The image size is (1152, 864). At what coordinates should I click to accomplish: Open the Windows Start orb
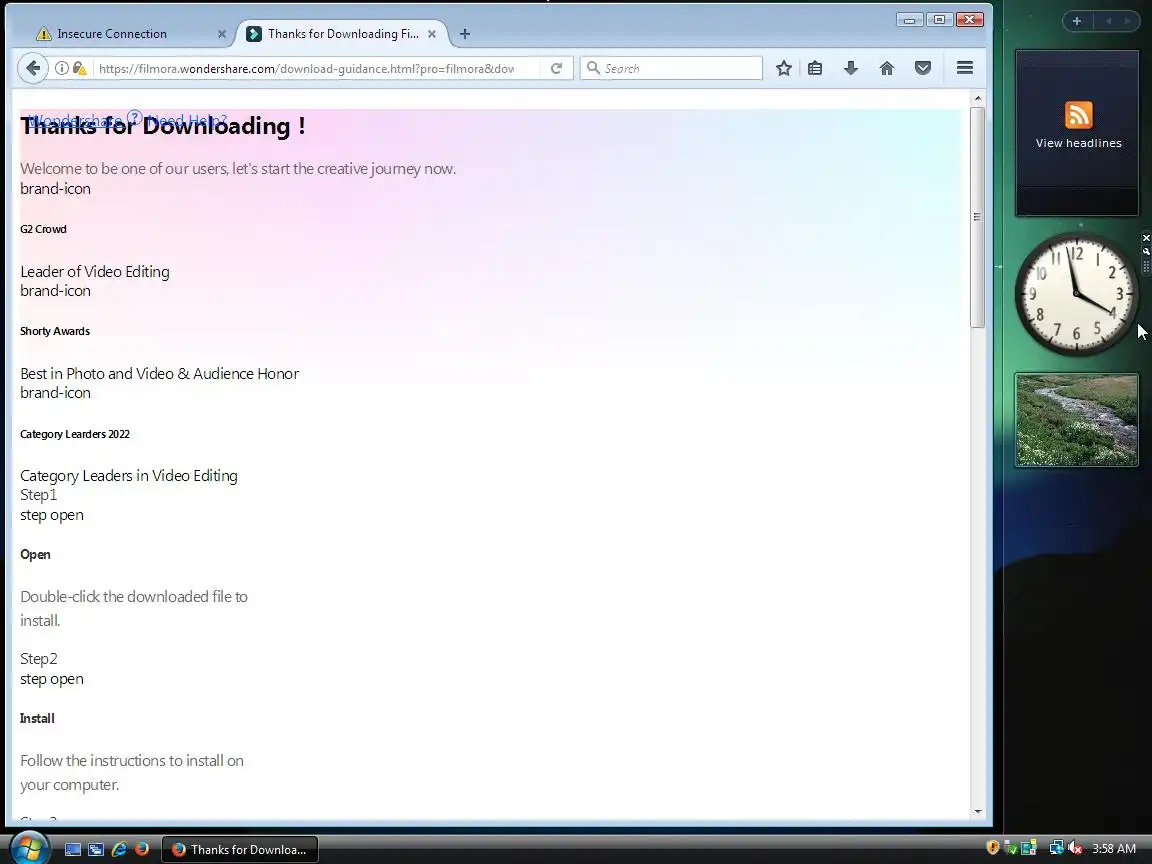click(x=29, y=848)
